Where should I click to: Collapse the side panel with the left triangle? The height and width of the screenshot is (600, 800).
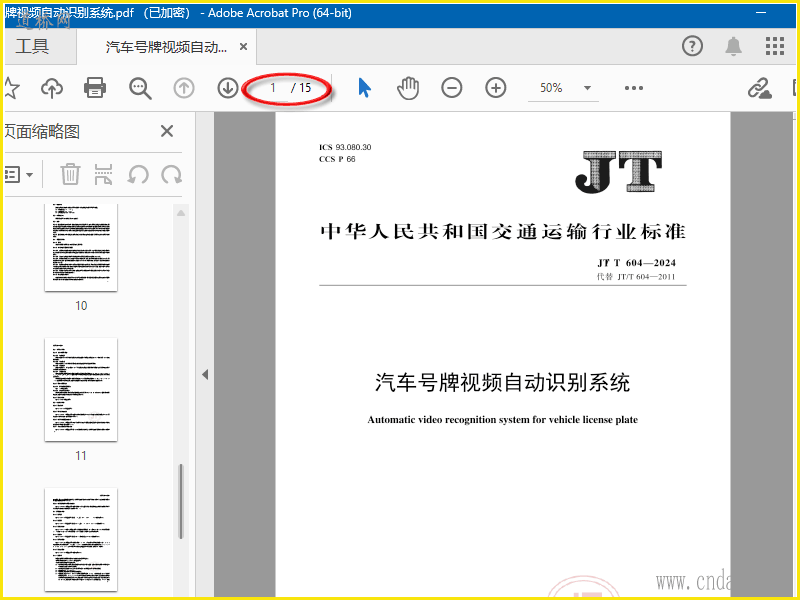click(x=205, y=374)
